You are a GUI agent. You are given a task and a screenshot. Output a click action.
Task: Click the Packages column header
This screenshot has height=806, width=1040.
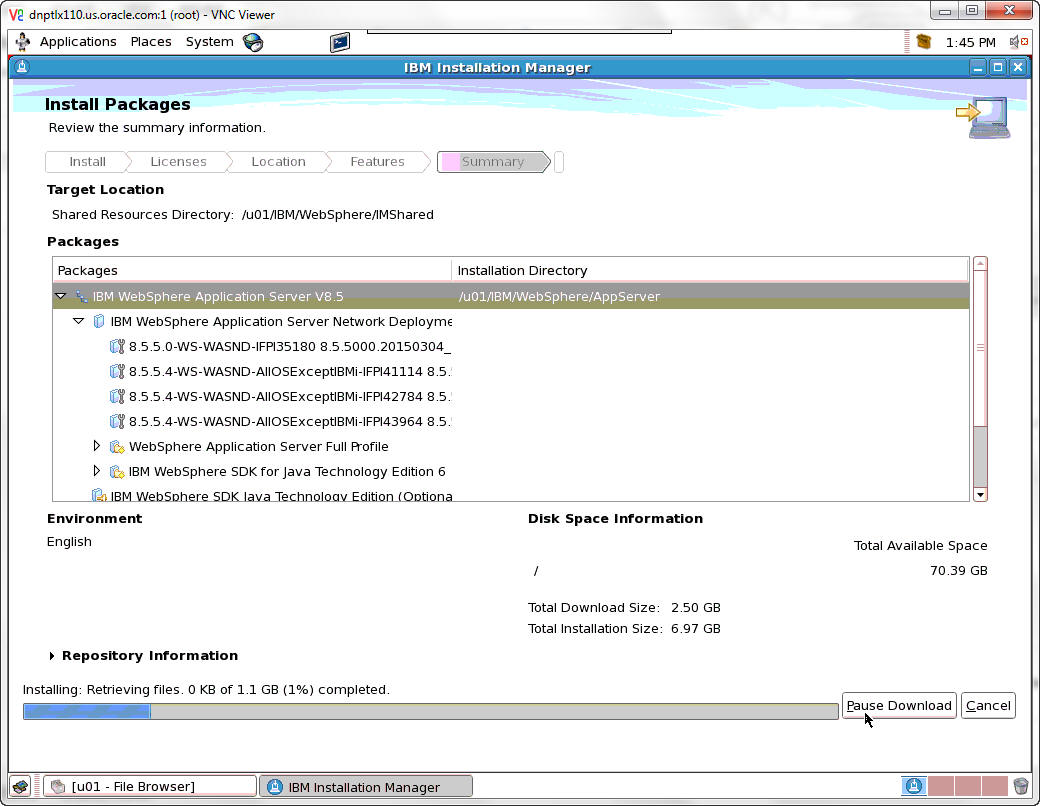[251, 271]
